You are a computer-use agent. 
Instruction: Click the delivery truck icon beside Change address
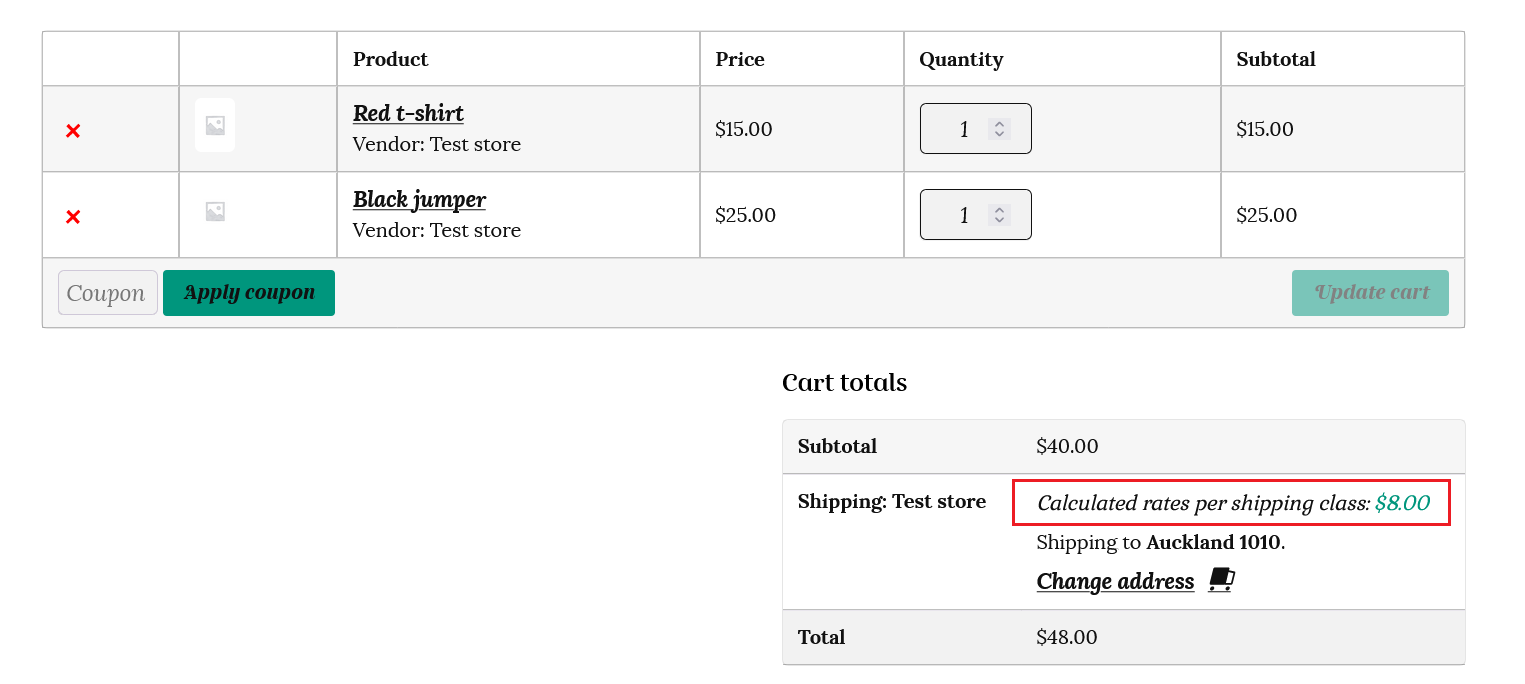[x=1221, y=580]
